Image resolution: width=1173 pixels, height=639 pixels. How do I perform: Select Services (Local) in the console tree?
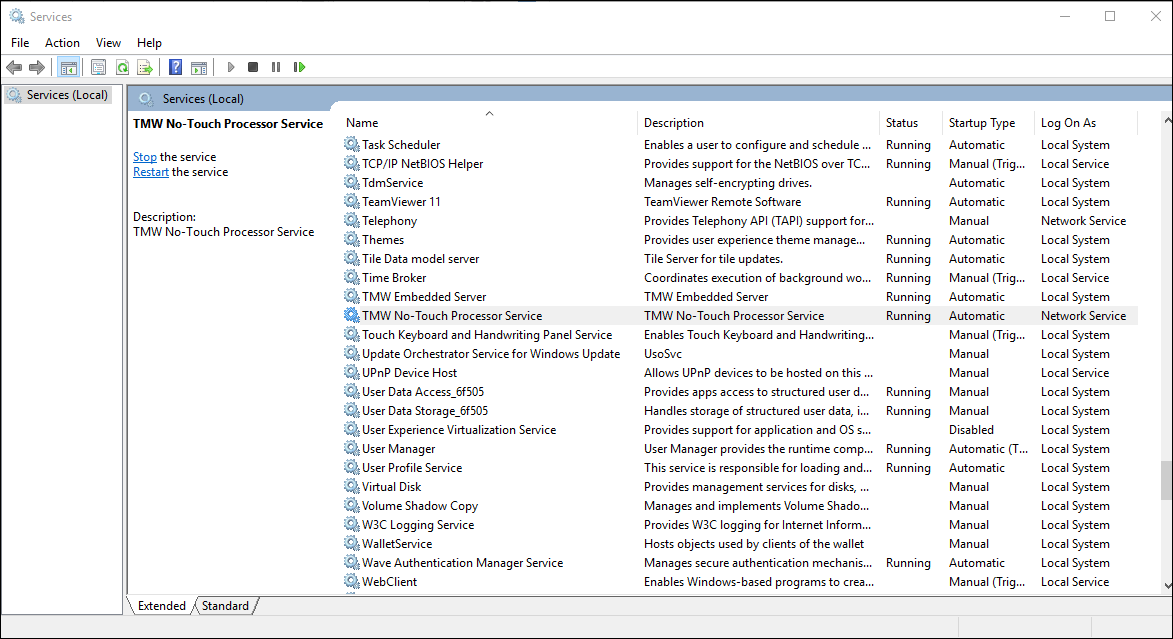click(67, 95)
